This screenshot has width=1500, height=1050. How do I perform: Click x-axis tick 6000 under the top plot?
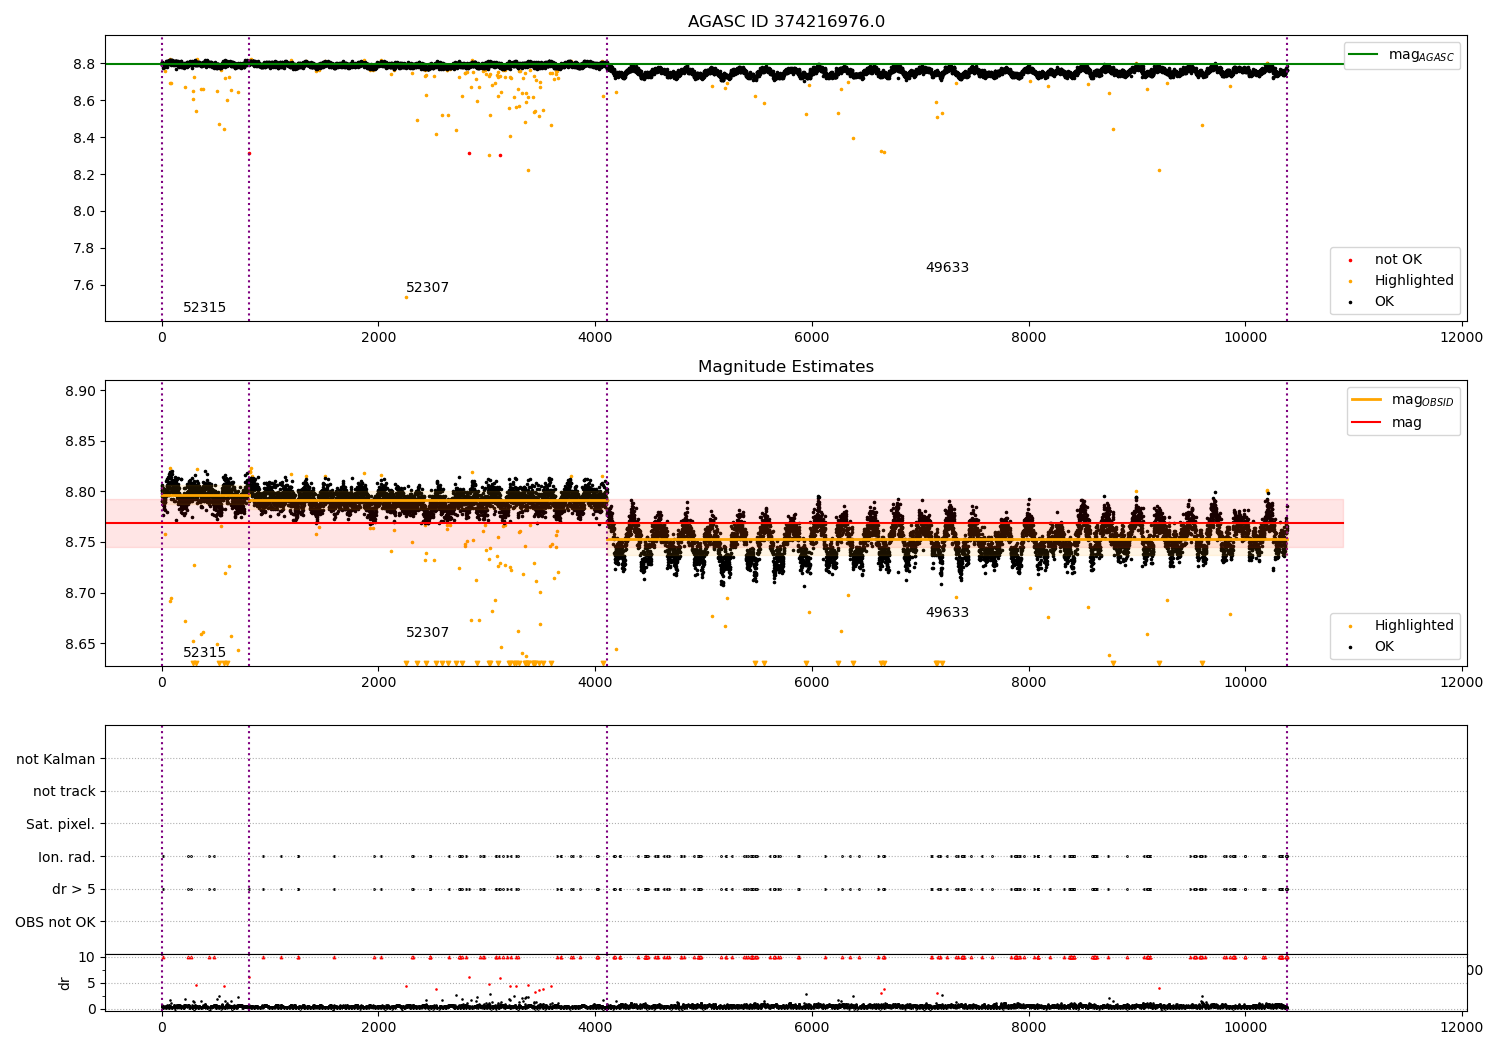[812, 338]
